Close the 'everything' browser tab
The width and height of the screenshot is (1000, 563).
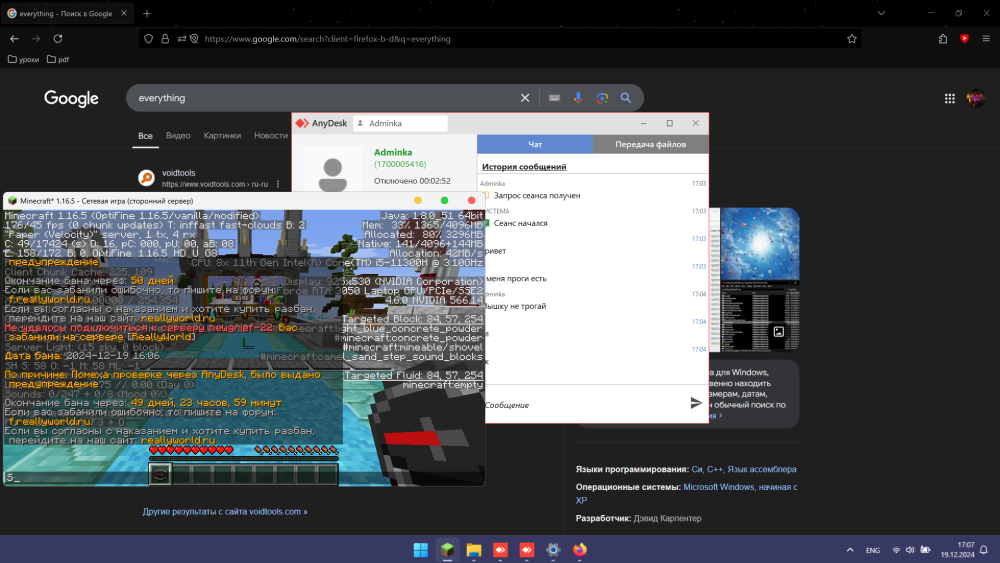[x=124, y=13]
